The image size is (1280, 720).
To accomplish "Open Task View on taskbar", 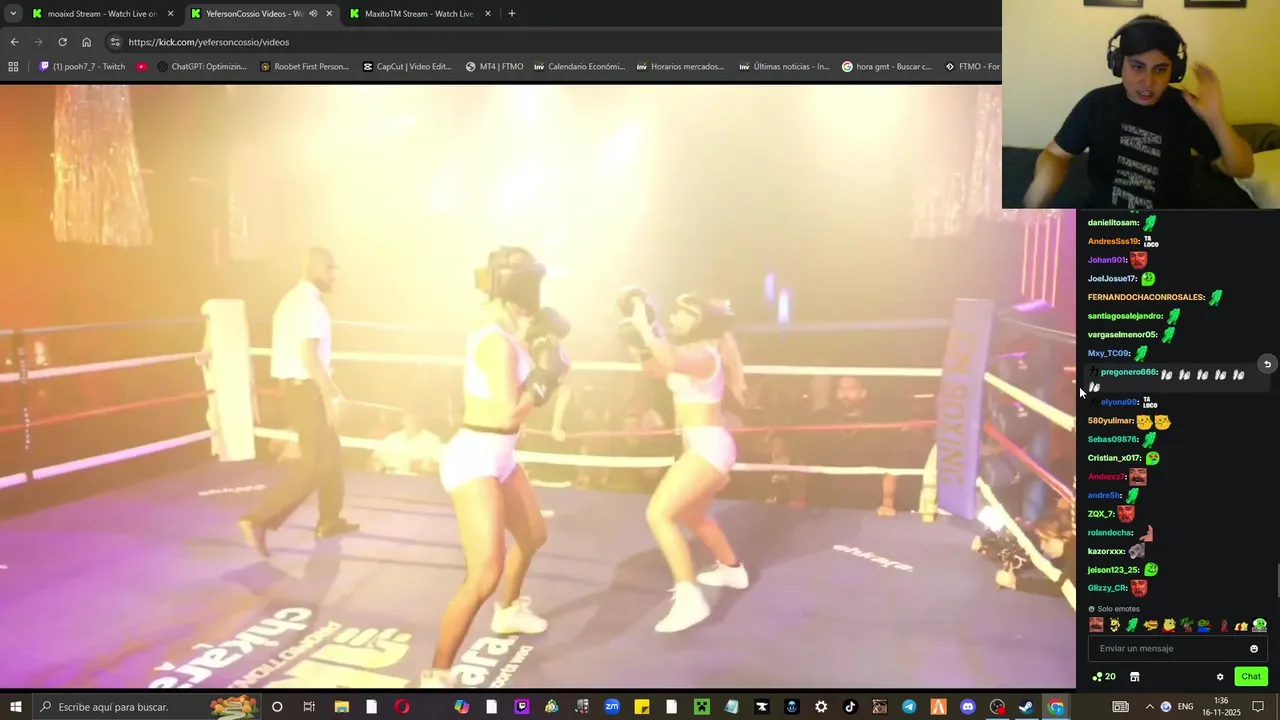I will coord(309,707).
